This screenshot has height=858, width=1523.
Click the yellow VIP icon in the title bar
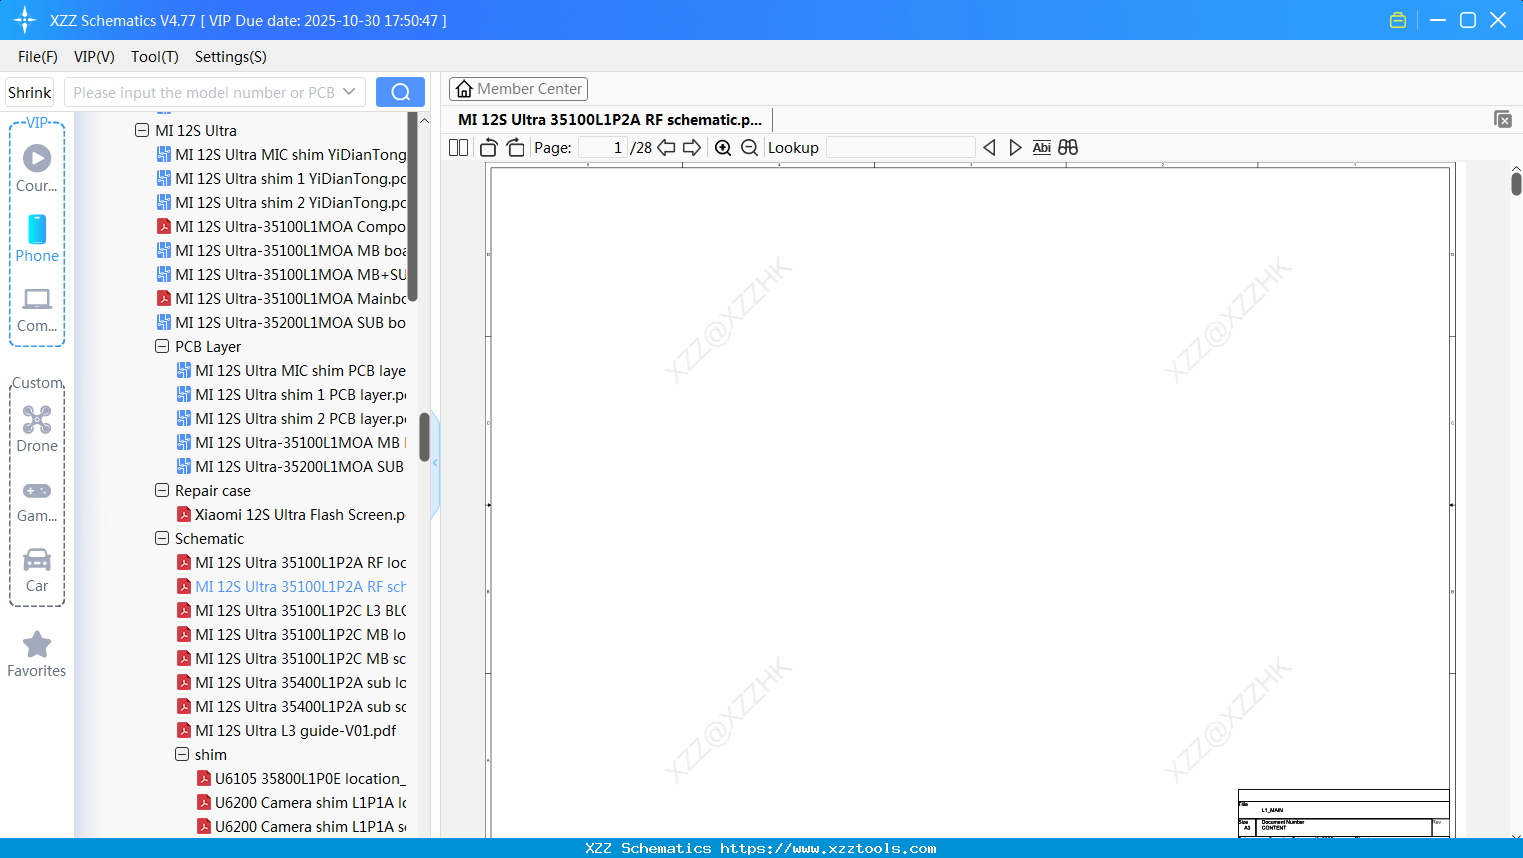1398,20
